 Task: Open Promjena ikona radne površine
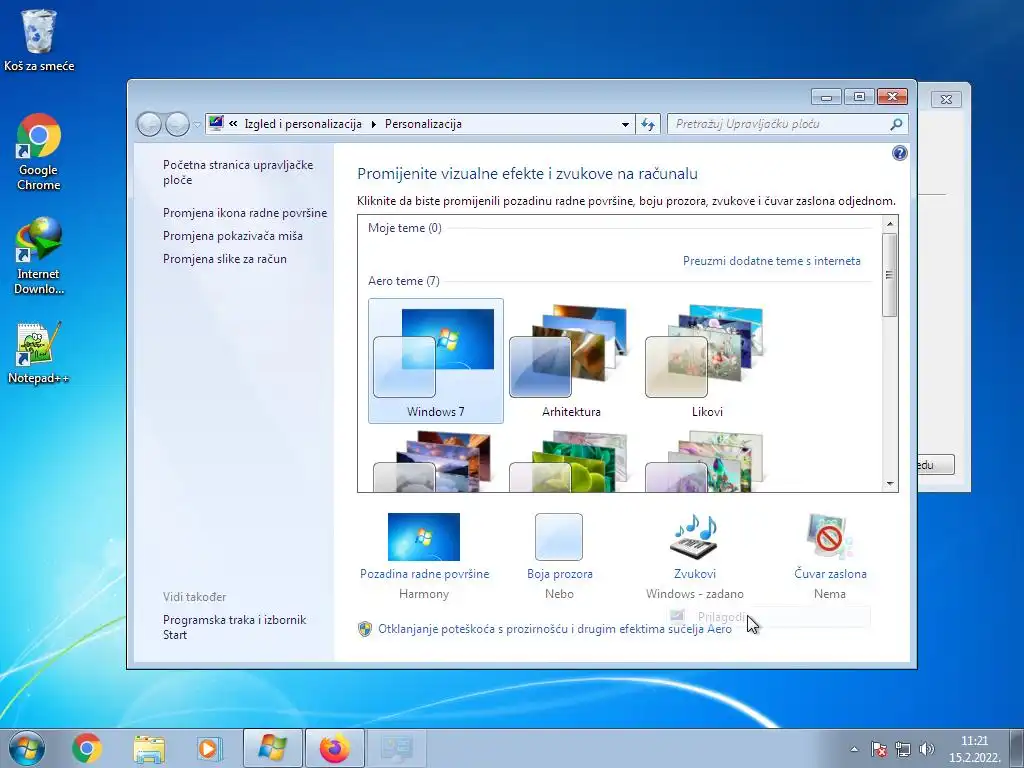tap(245, 213)
